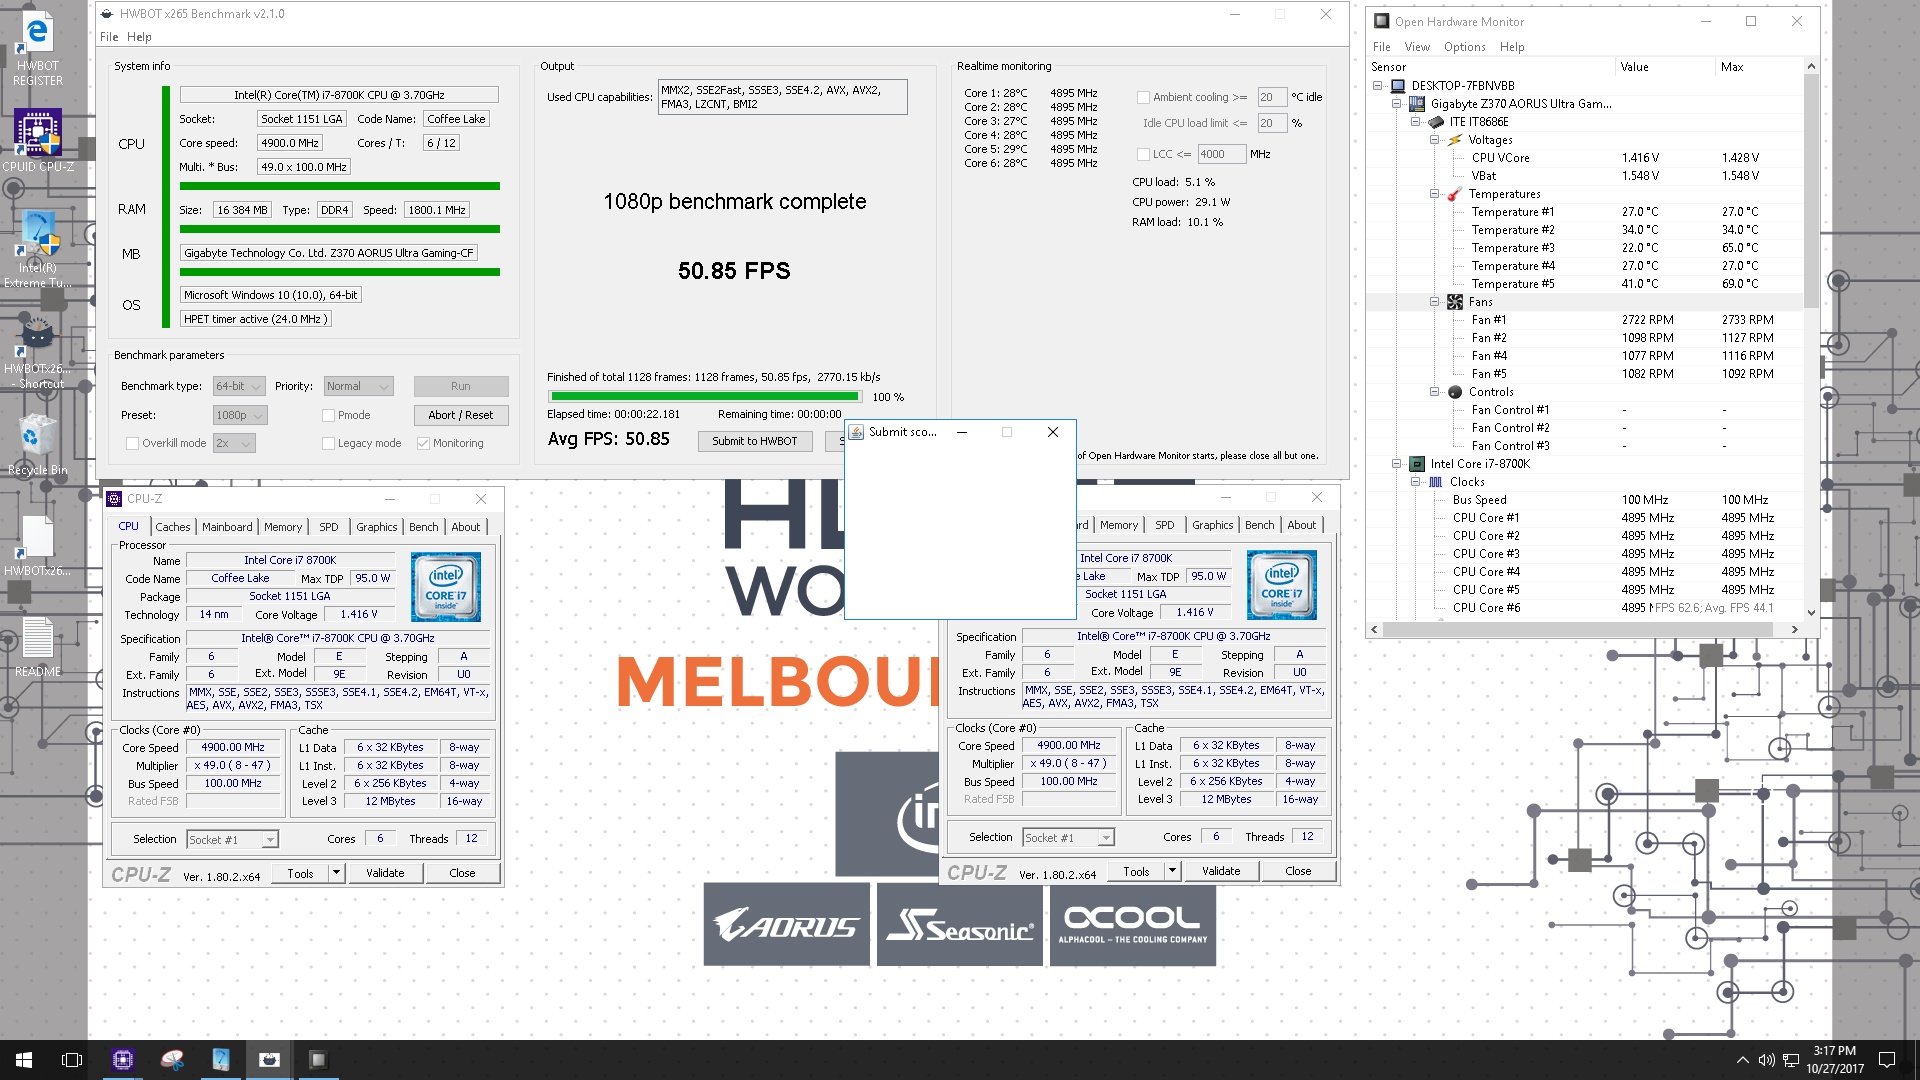Click Close button in right CPU-Z window
The width and height of the screenshot is (1920, 1080).
pyautogui.click(x=1298, y=871)
